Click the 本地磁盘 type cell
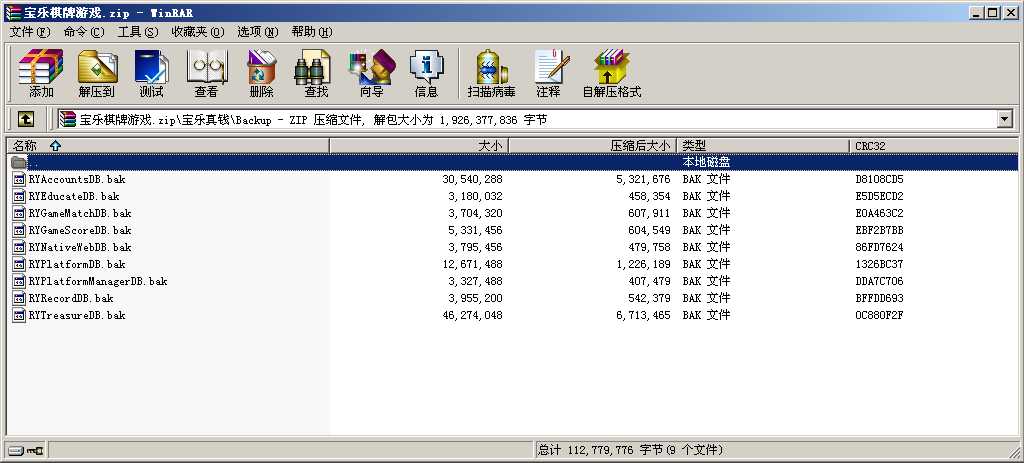The image size is (1024, 463). tap(706, 162)
